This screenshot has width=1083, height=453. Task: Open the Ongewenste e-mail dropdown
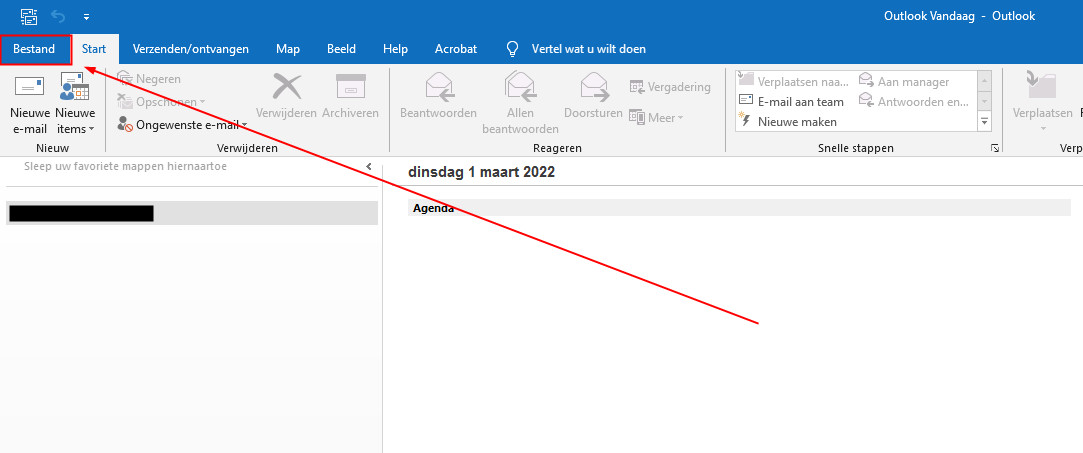click(x=182, y=124)
